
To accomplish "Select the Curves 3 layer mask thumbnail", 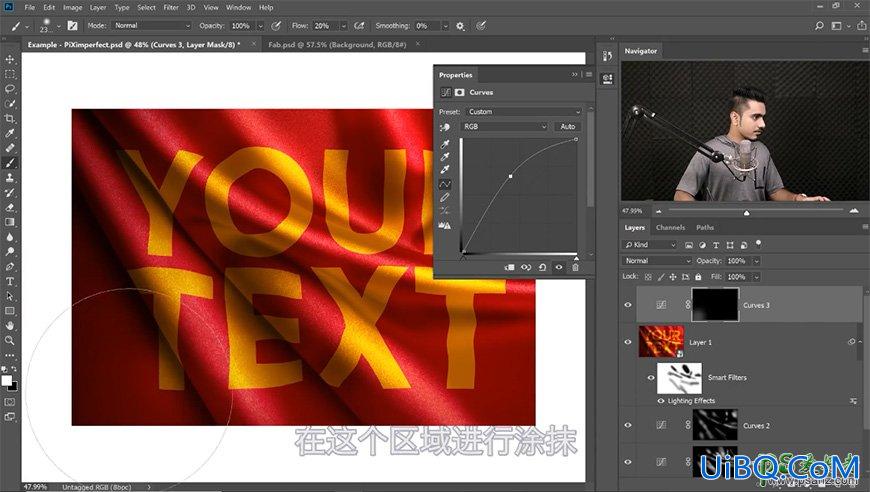I will point(715,305).
